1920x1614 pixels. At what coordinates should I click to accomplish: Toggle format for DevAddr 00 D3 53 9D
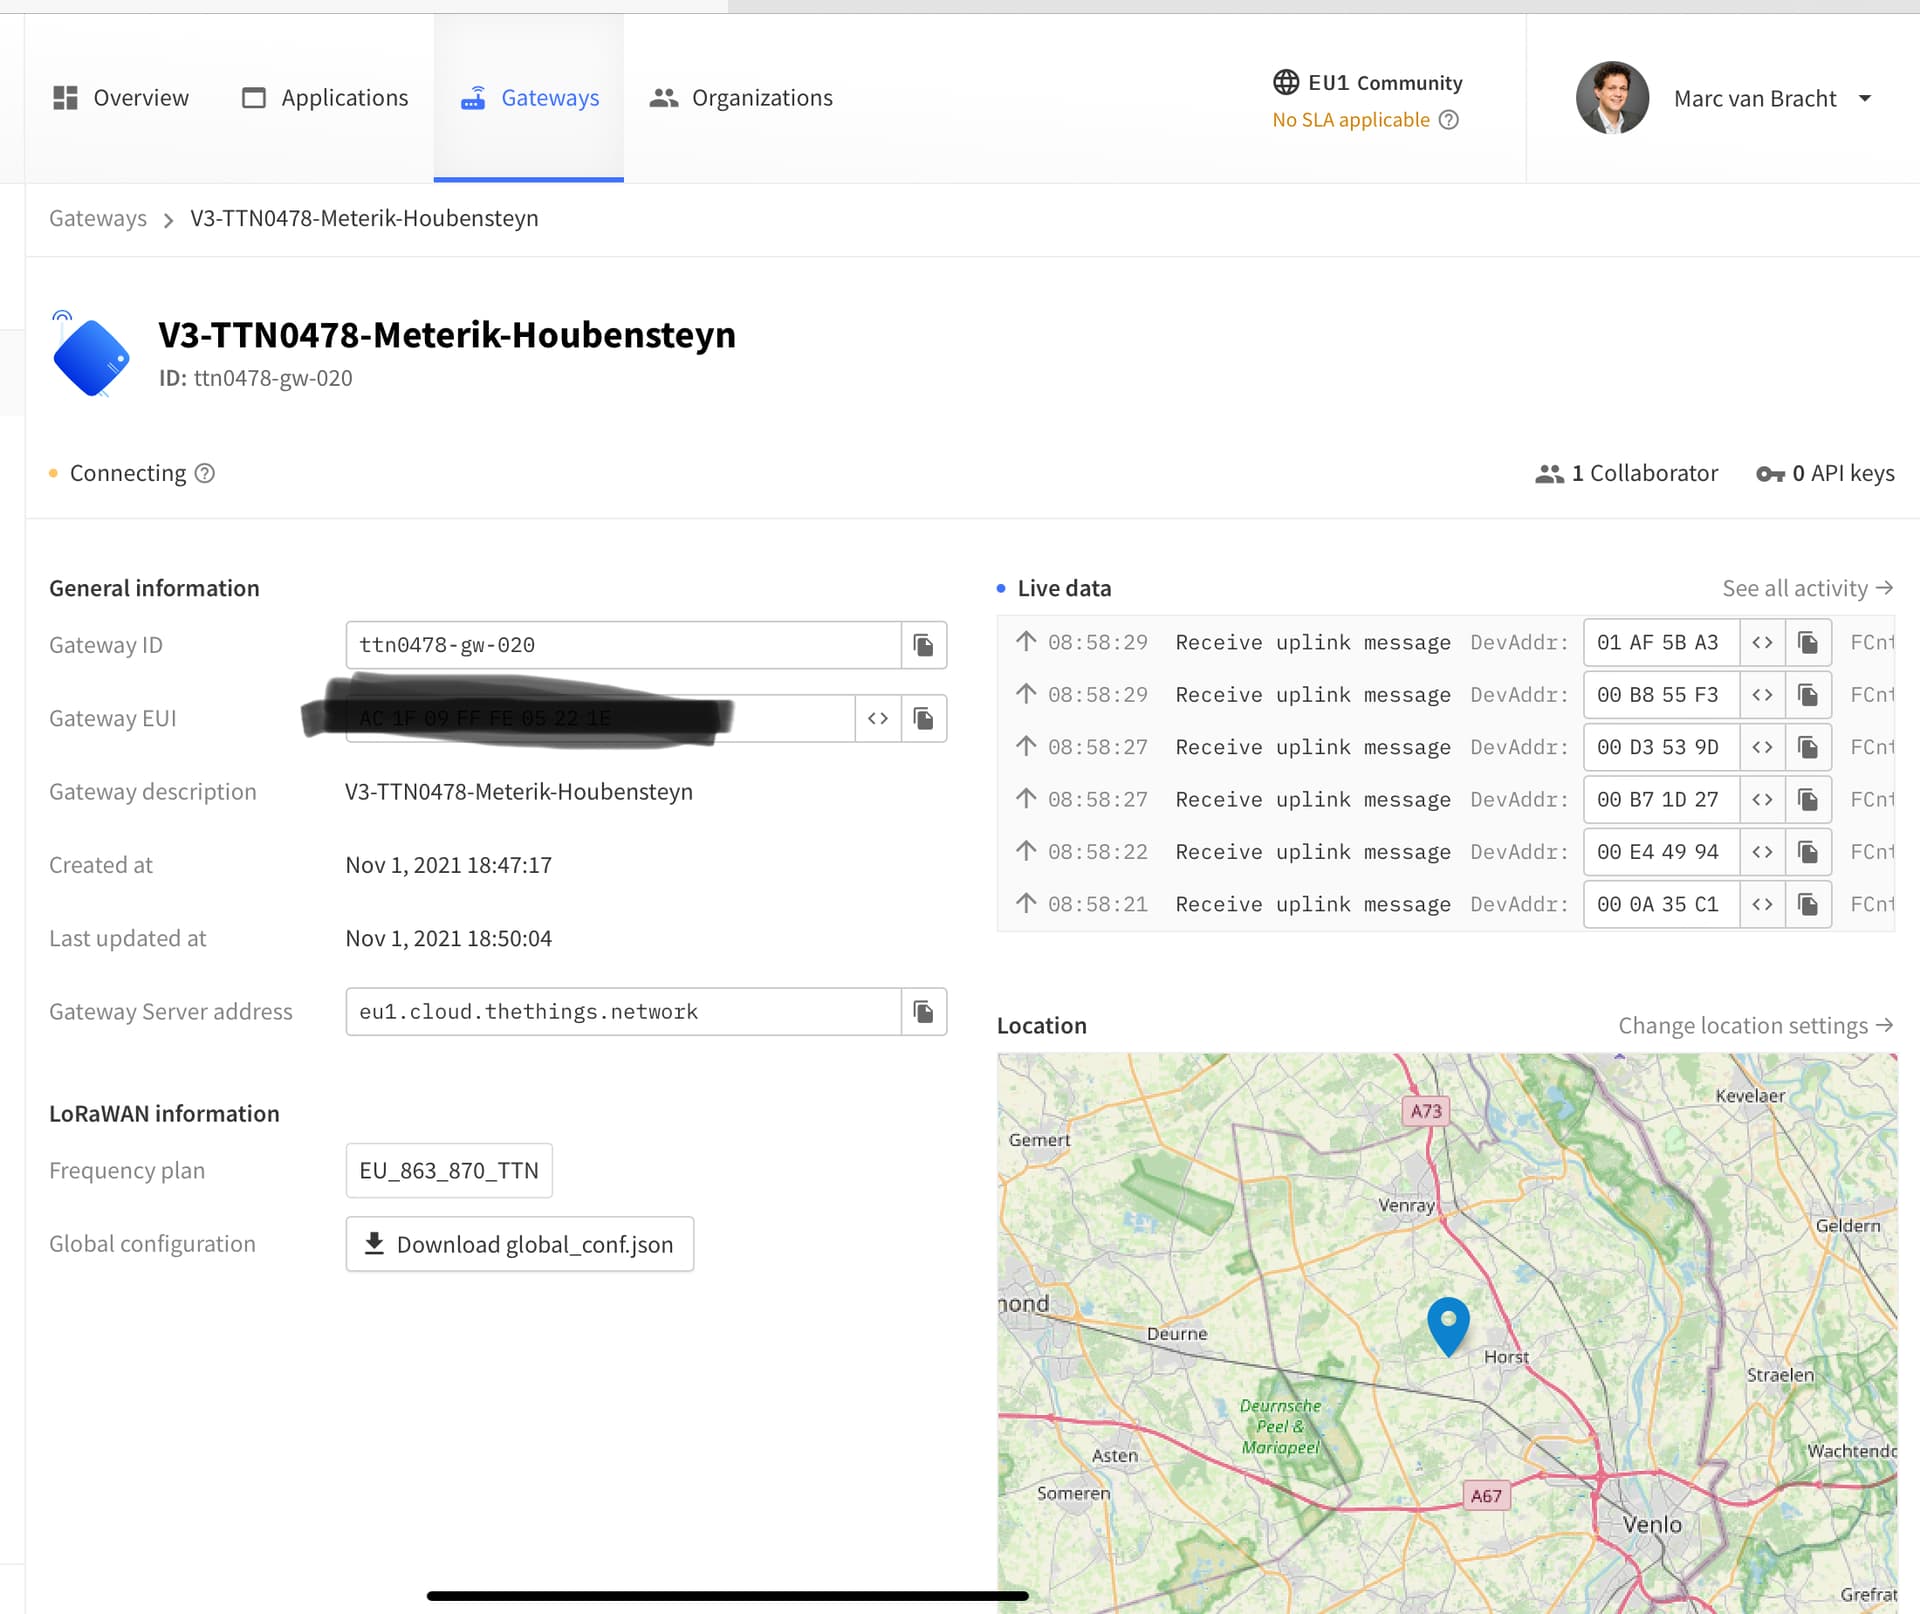1763,747
